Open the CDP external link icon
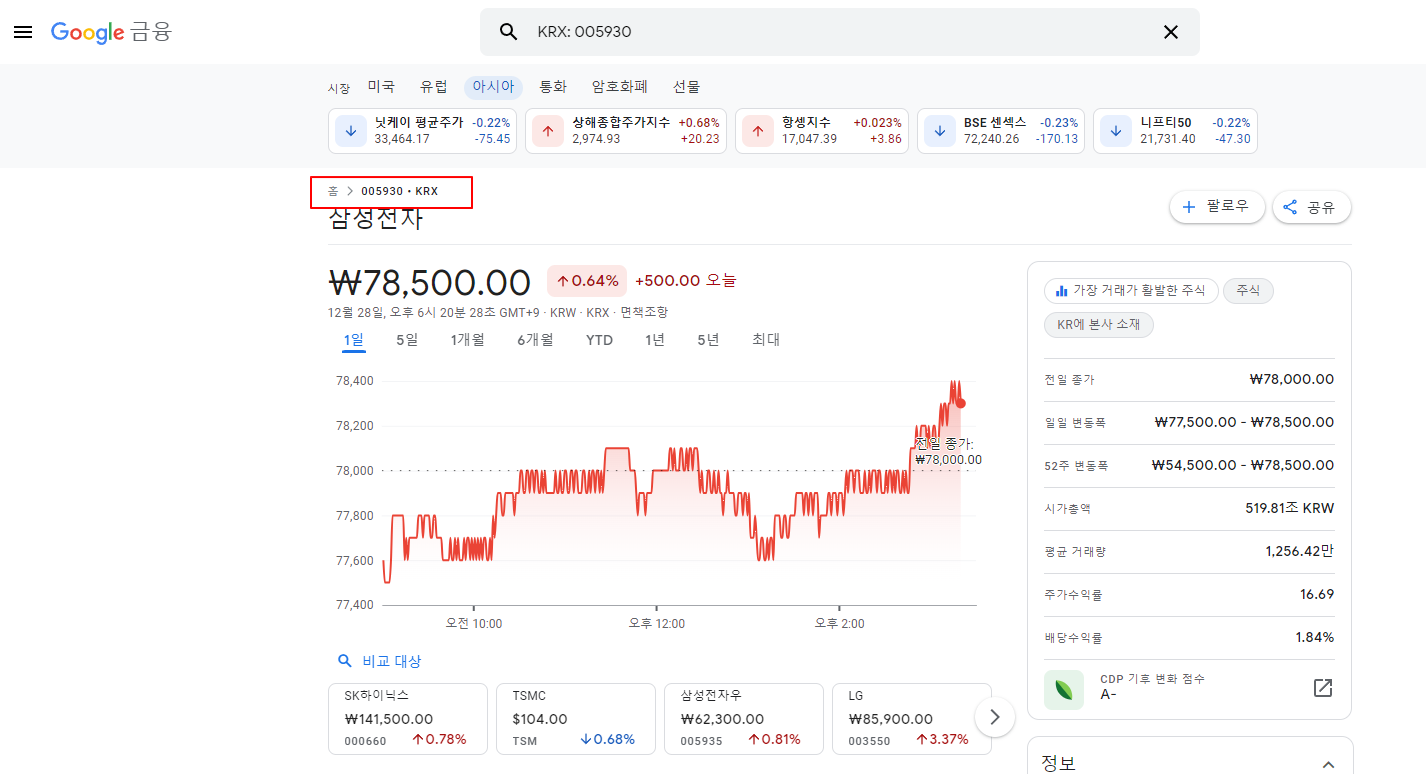 (x=1323, y=688)
